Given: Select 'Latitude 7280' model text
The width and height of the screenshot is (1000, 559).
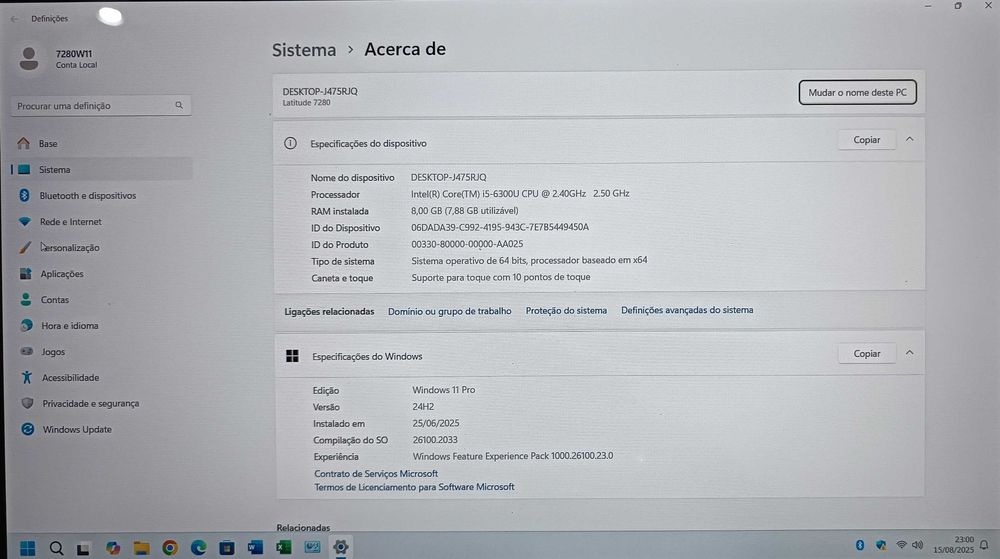Looking at the screenshot, I should [x=306, y=103].
